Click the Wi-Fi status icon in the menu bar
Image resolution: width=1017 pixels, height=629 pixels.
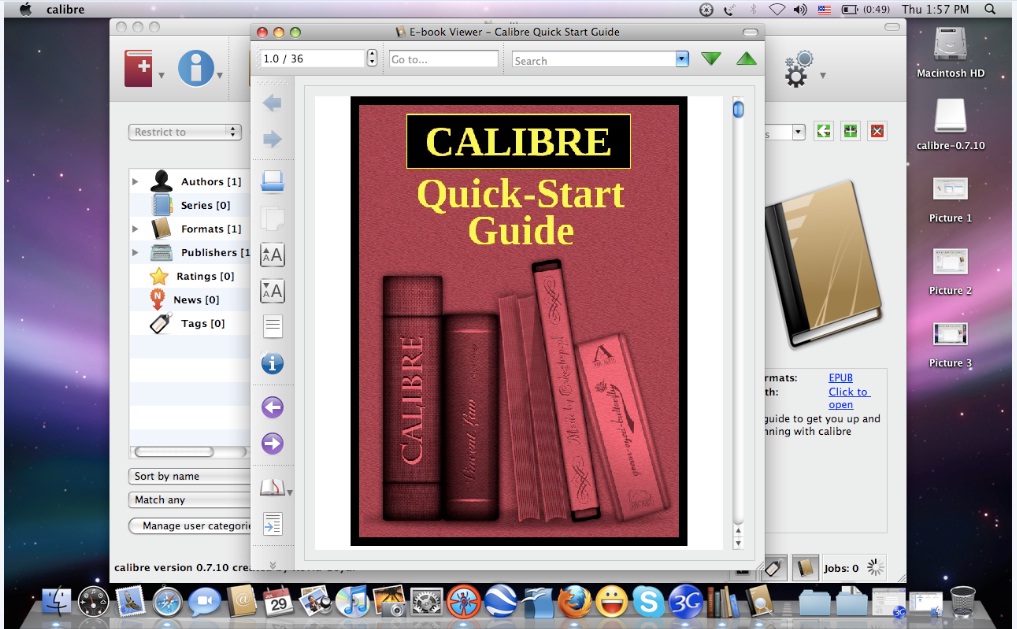[x=777, y=9]
